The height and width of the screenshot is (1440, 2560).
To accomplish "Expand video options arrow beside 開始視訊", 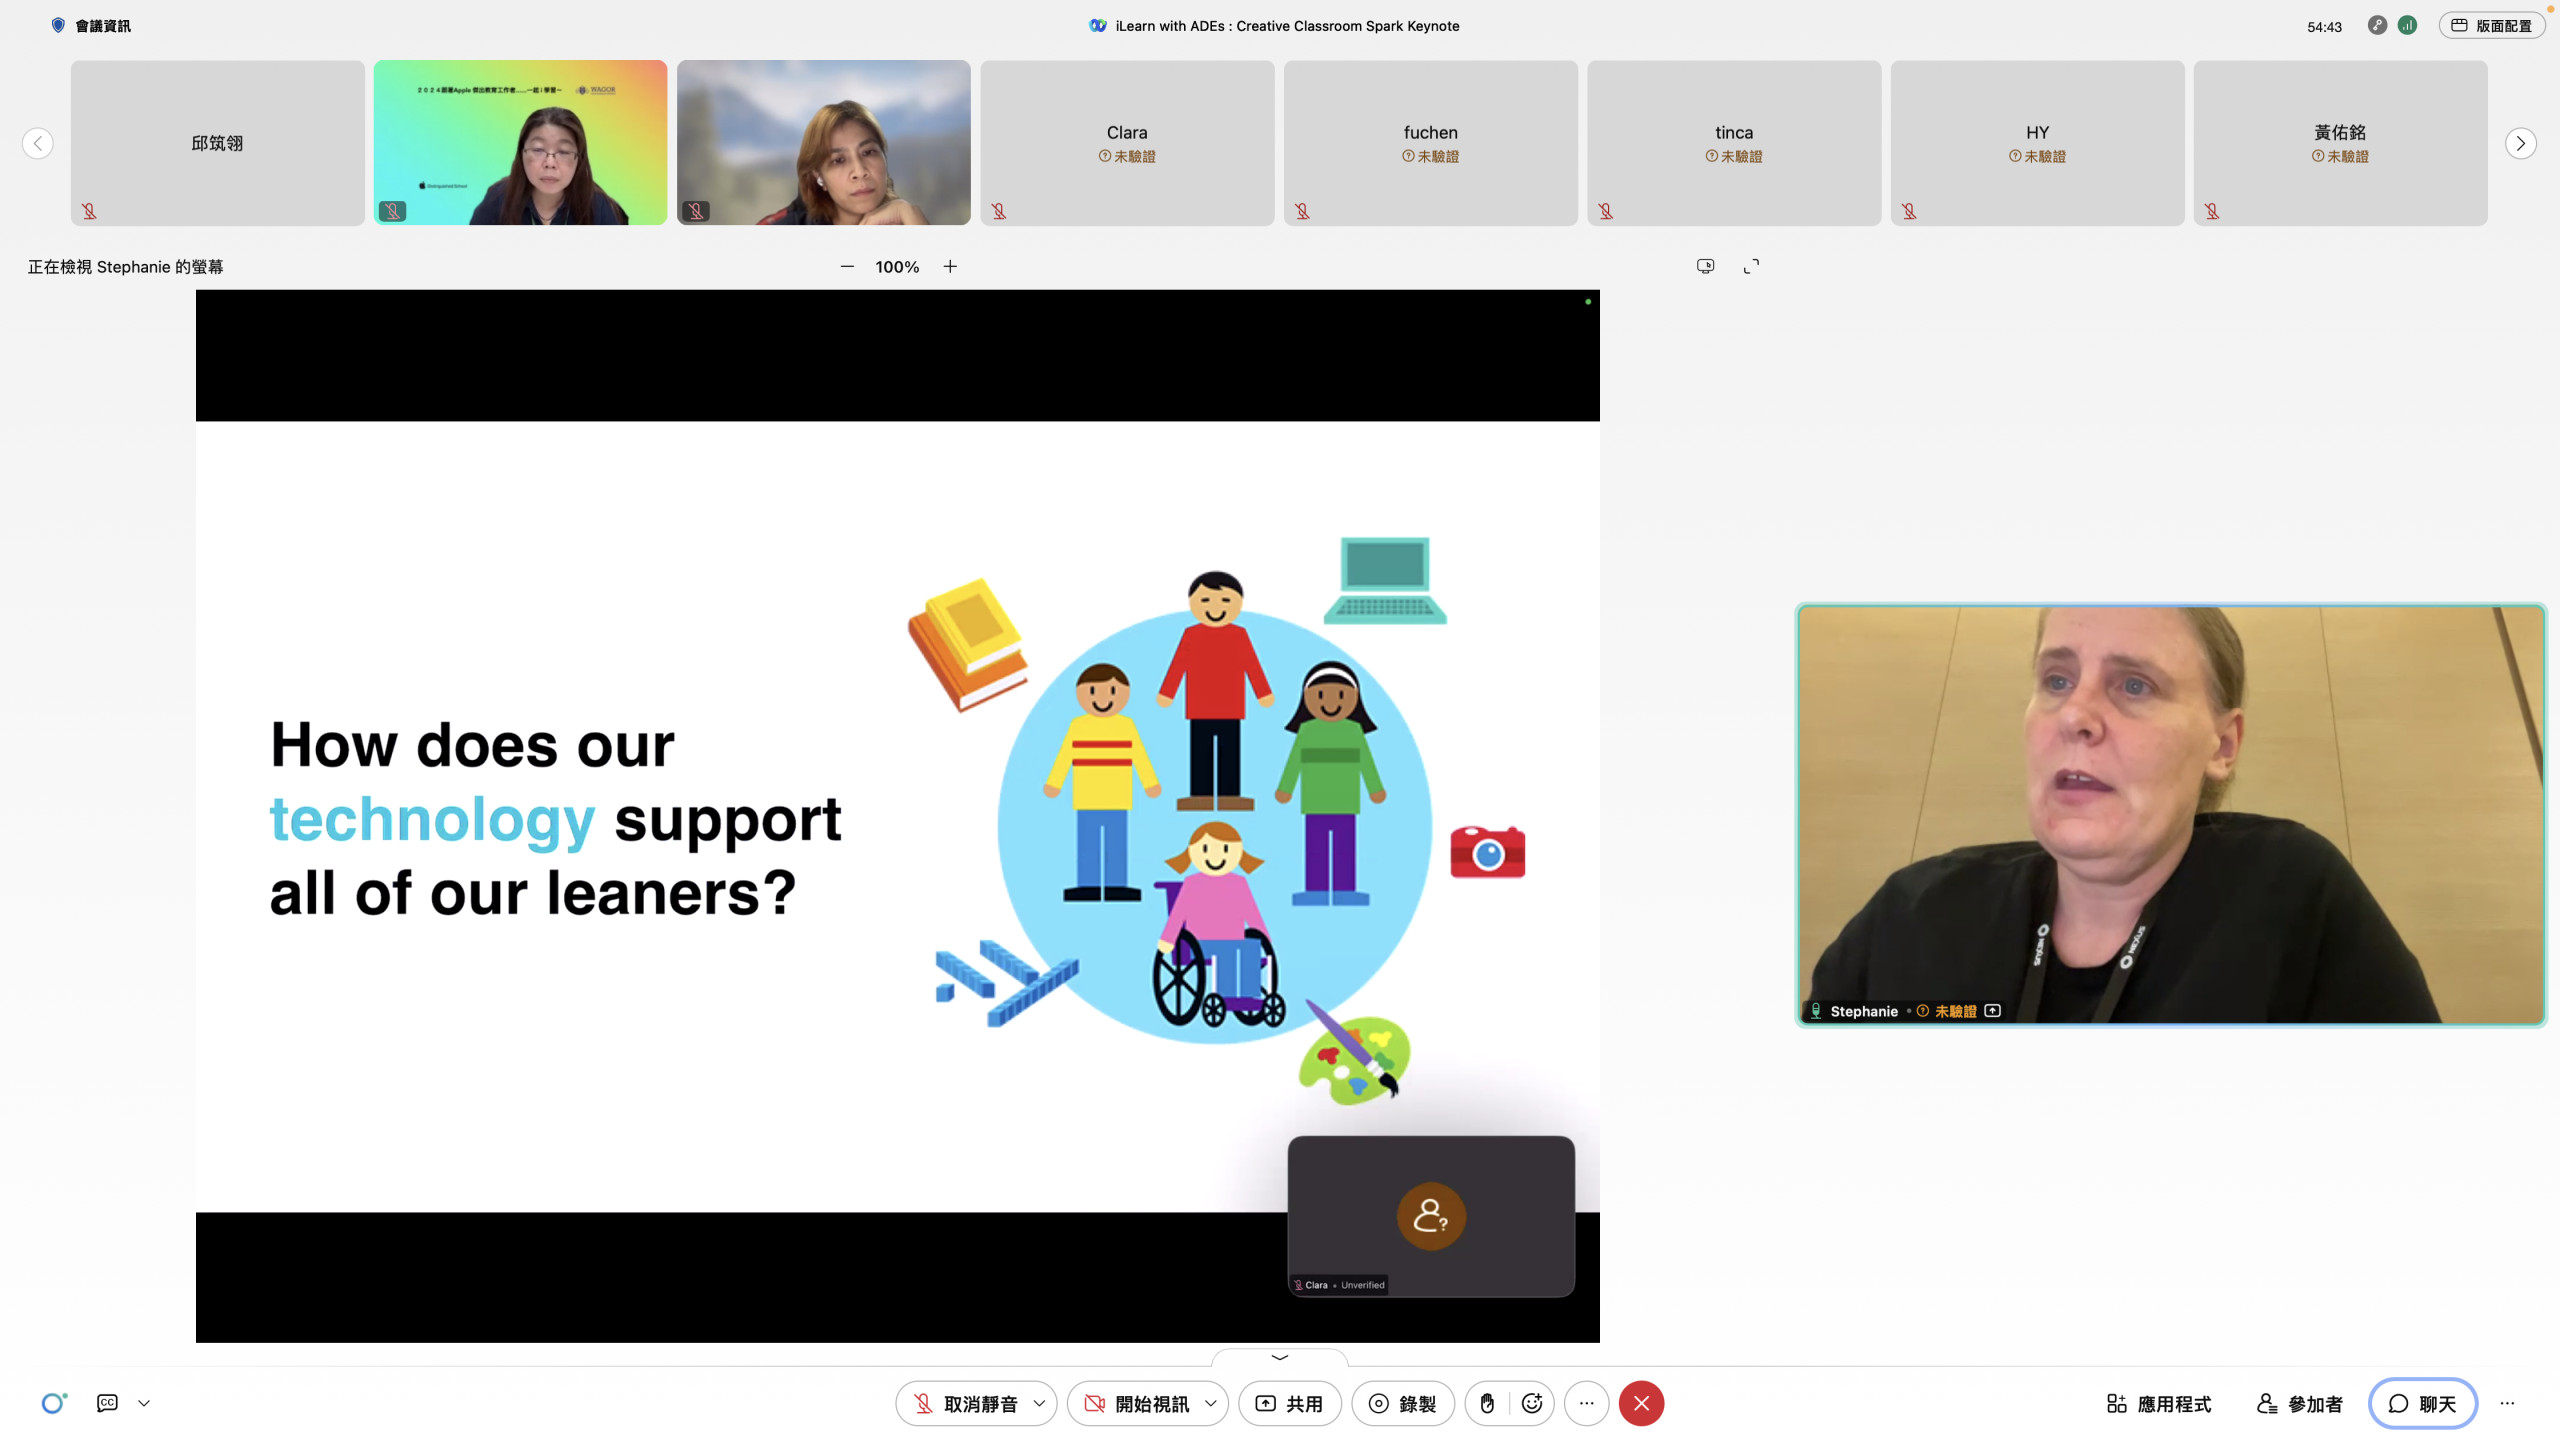I will click(1211, 1403).
